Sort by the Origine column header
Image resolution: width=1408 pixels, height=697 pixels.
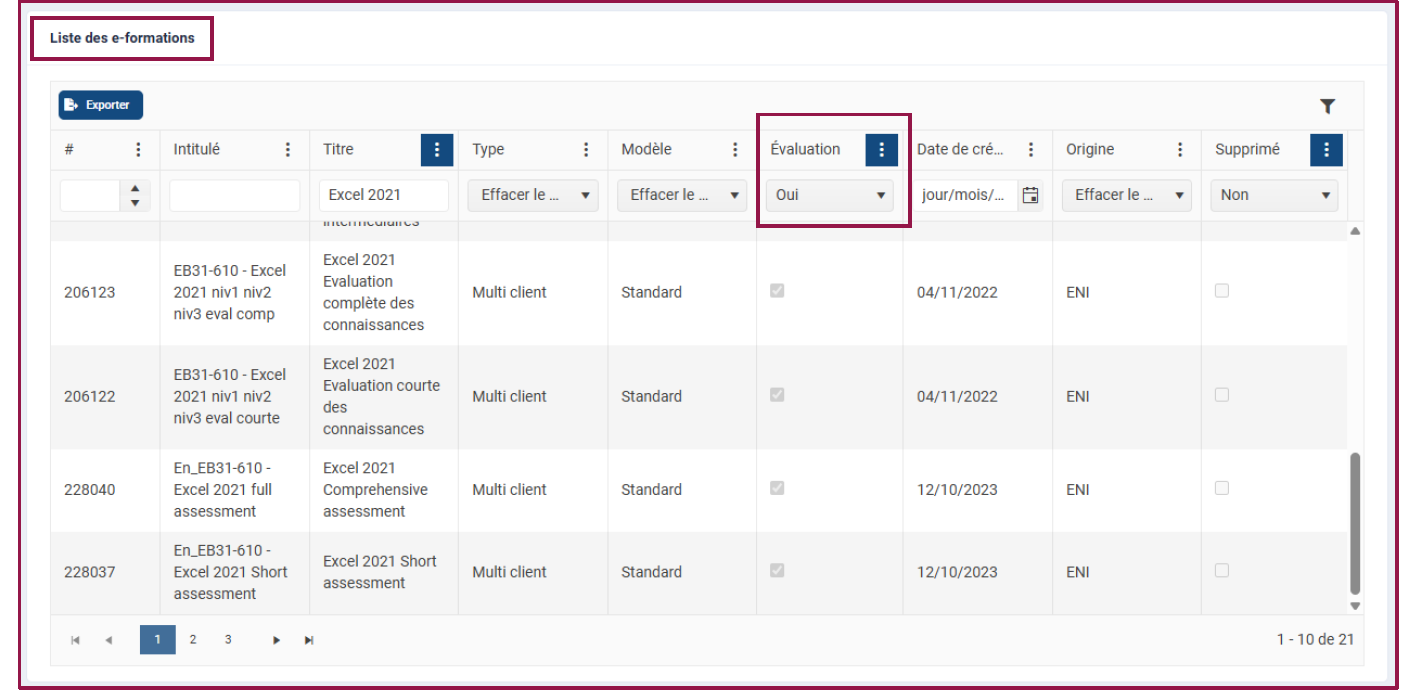coord(1090,149)
